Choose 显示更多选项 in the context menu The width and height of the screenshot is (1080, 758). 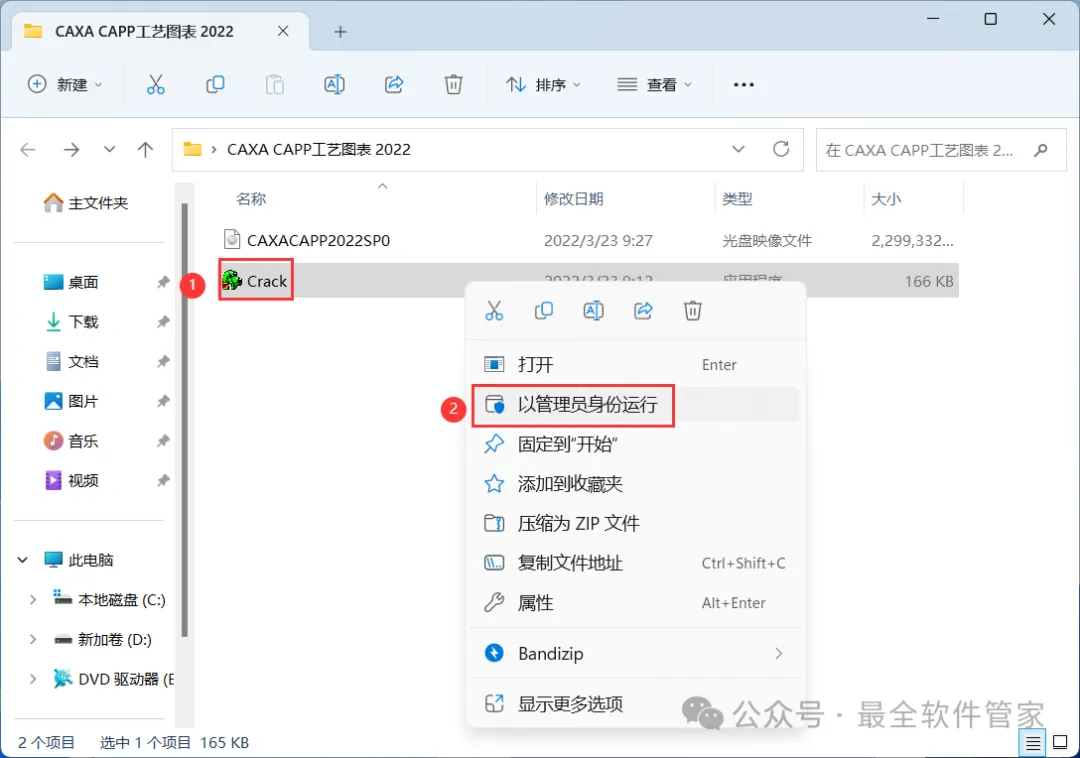(x=634, y=704)
